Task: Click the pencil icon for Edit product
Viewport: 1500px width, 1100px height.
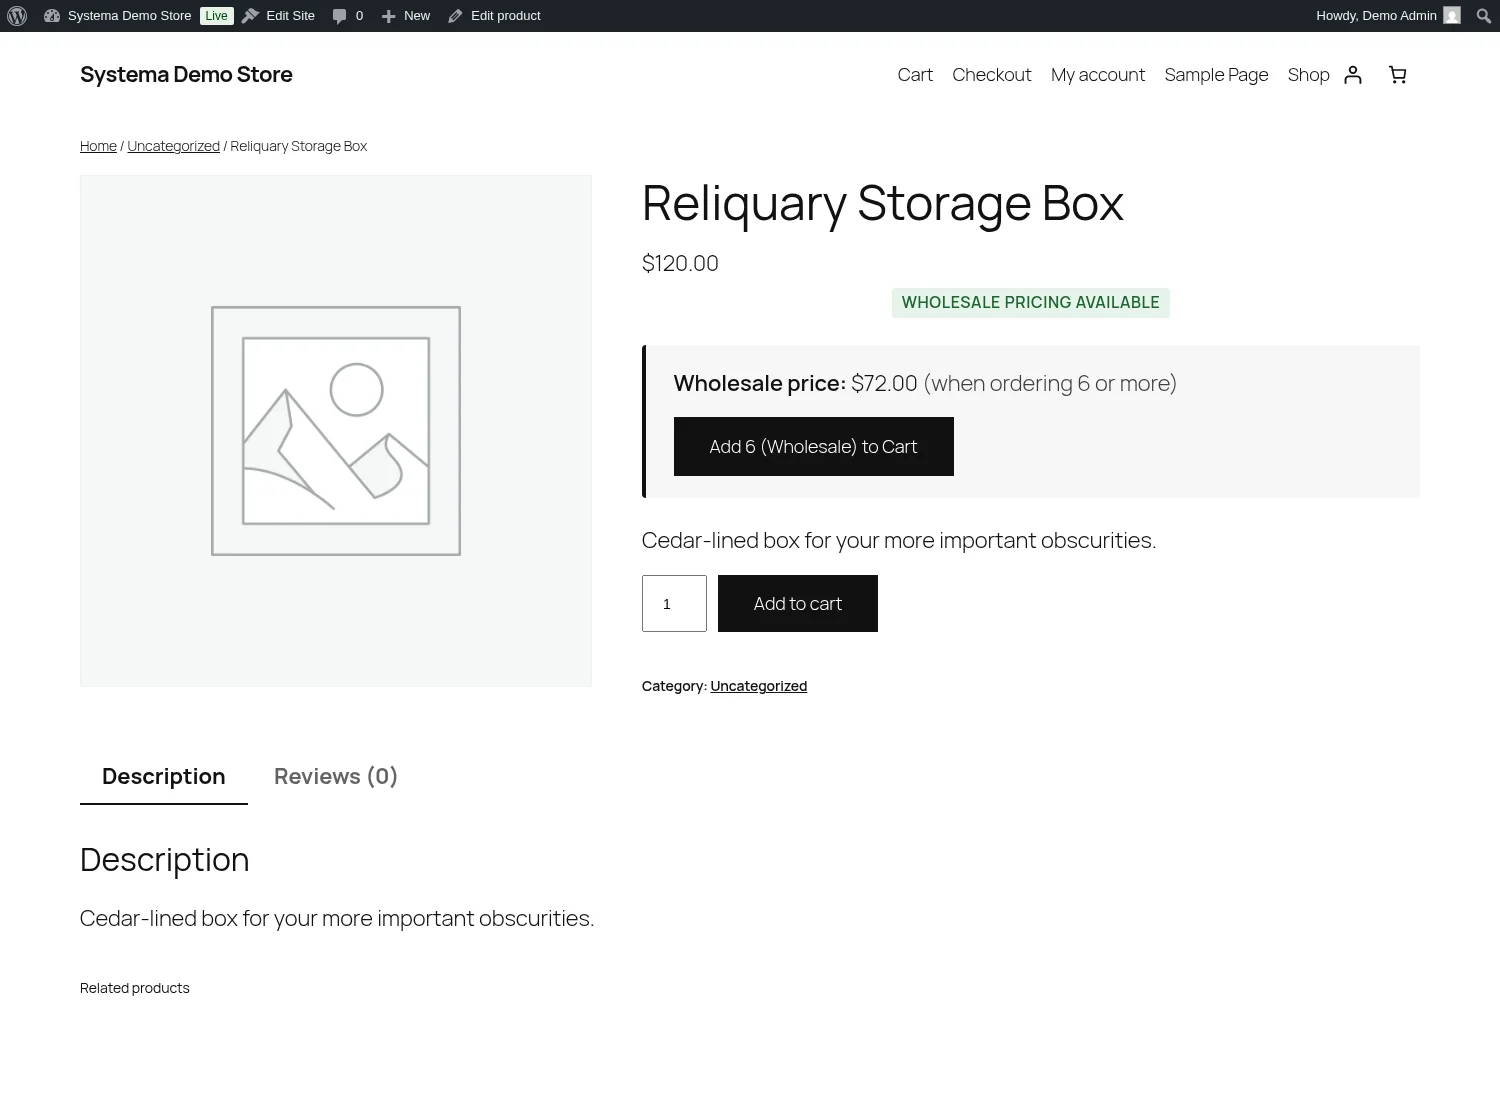Action: [x=455, y=16]
